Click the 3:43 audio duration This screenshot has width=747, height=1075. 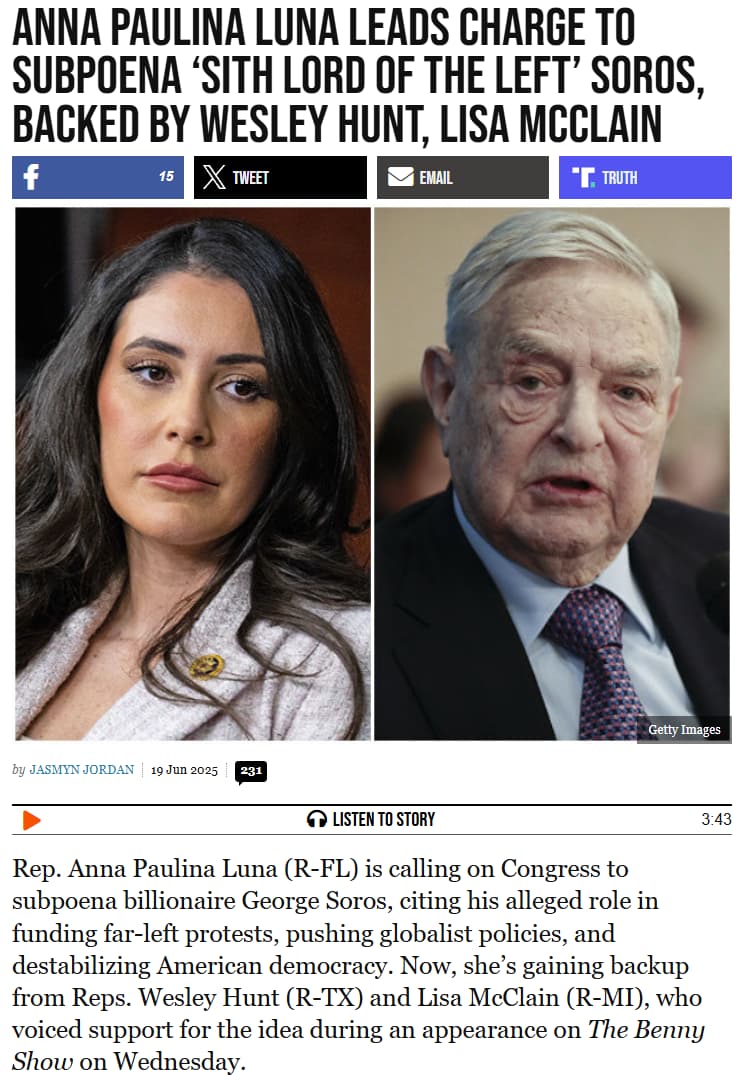[716, 819]
